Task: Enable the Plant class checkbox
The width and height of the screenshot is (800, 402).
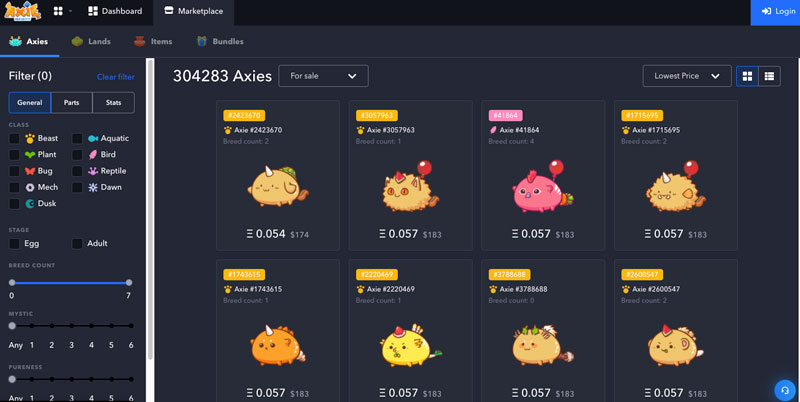Action: coord(14,155)
